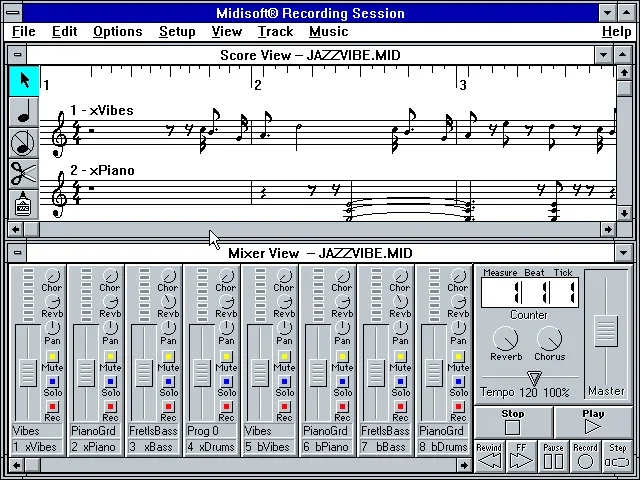Click the Chor knob on bVibes channel
This screenshot has width=640, height=480.
pos(284,276)
